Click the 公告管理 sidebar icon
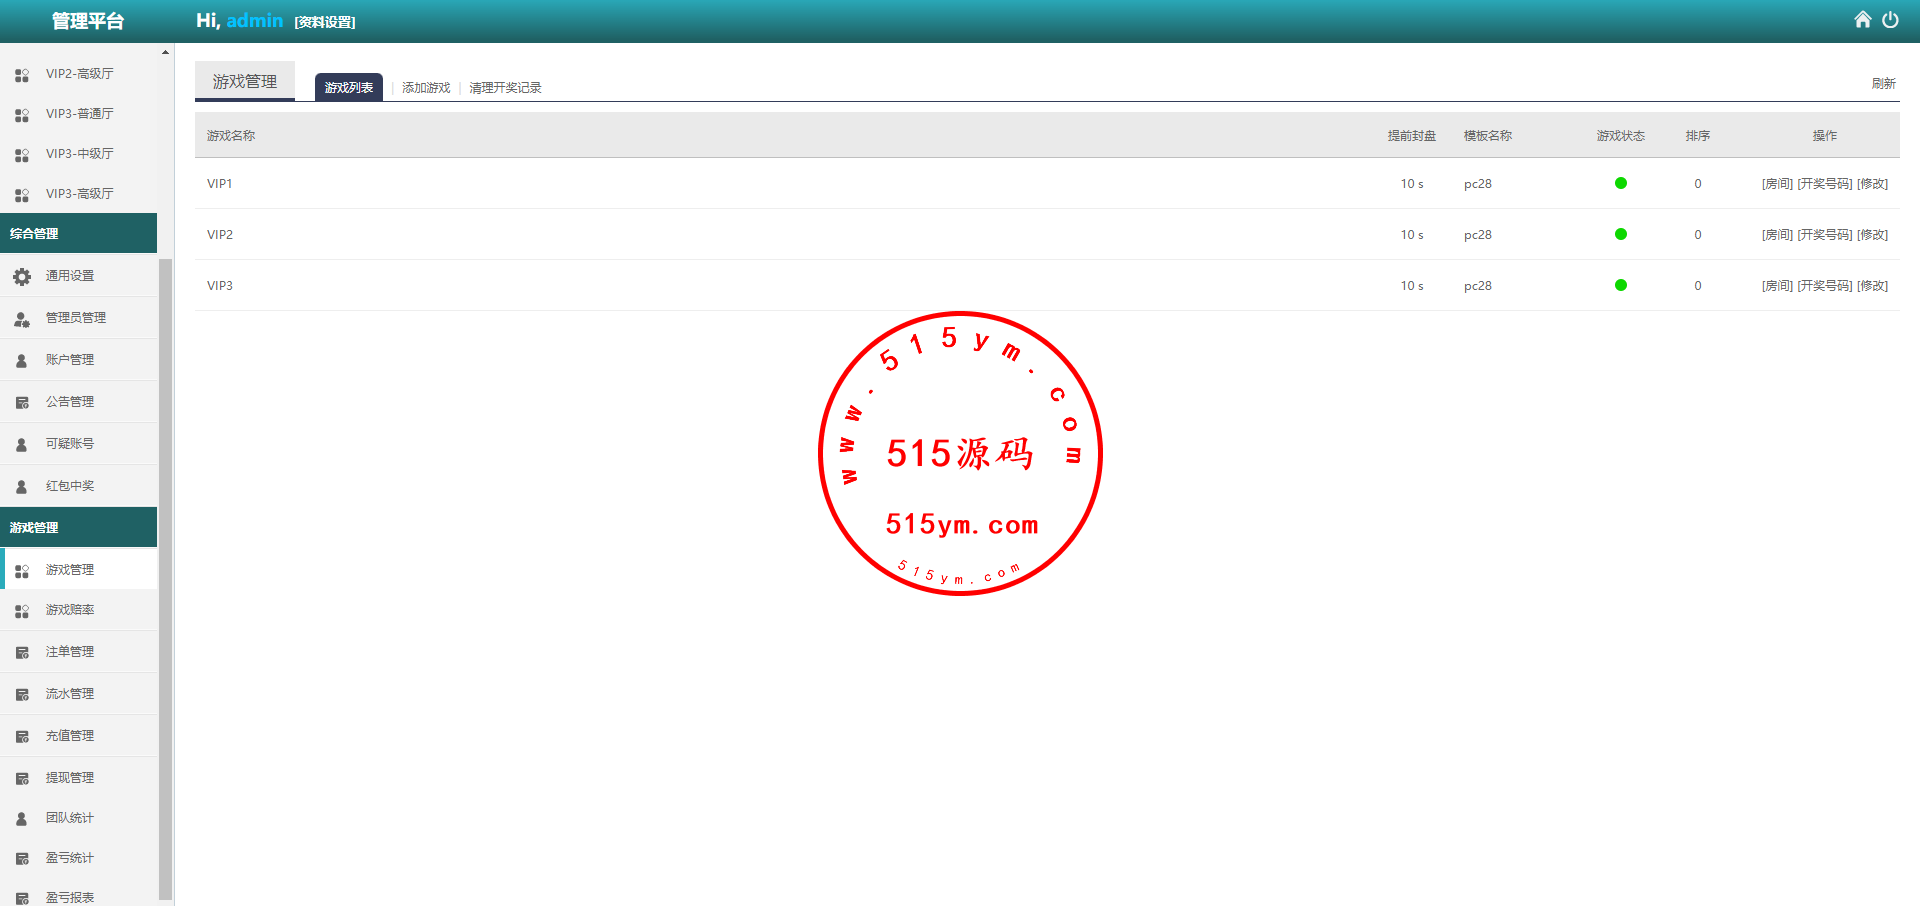The height and width of the screenshot is (906, 1920). pos(22,402)
